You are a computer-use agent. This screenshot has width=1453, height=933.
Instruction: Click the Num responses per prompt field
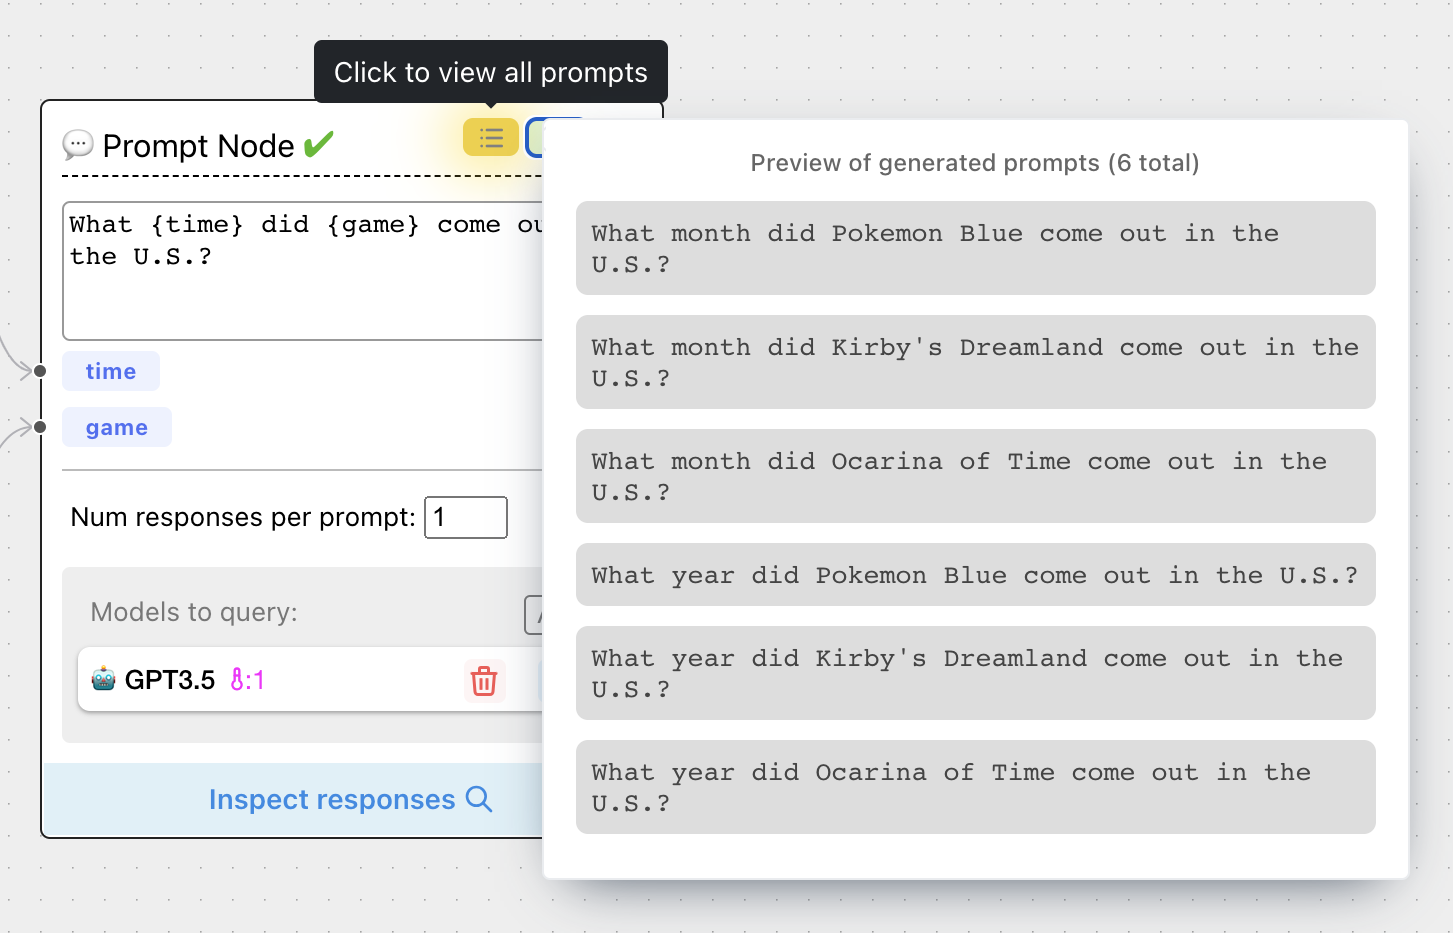(x=465, y=517)
